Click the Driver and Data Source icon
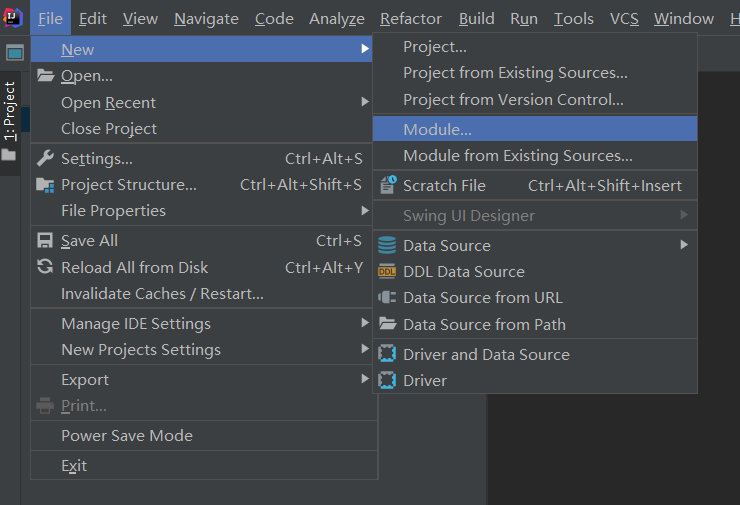740x505 pixels. (387, 354)
